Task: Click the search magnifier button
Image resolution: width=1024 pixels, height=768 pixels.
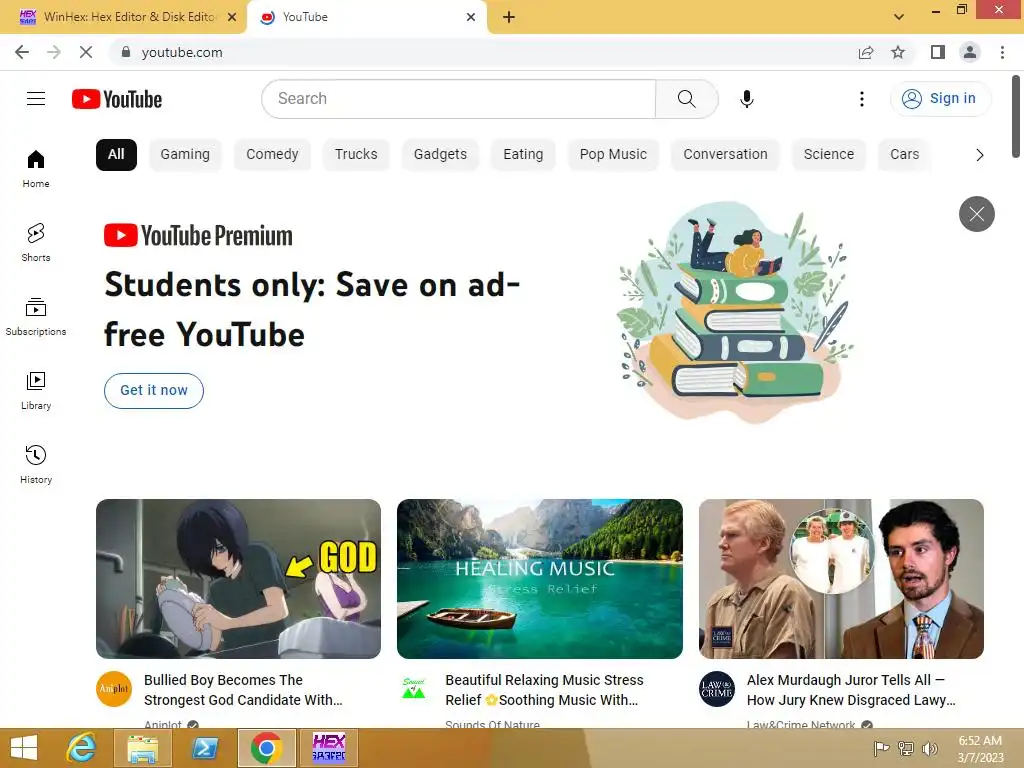Action: click(x=686, y=99)
